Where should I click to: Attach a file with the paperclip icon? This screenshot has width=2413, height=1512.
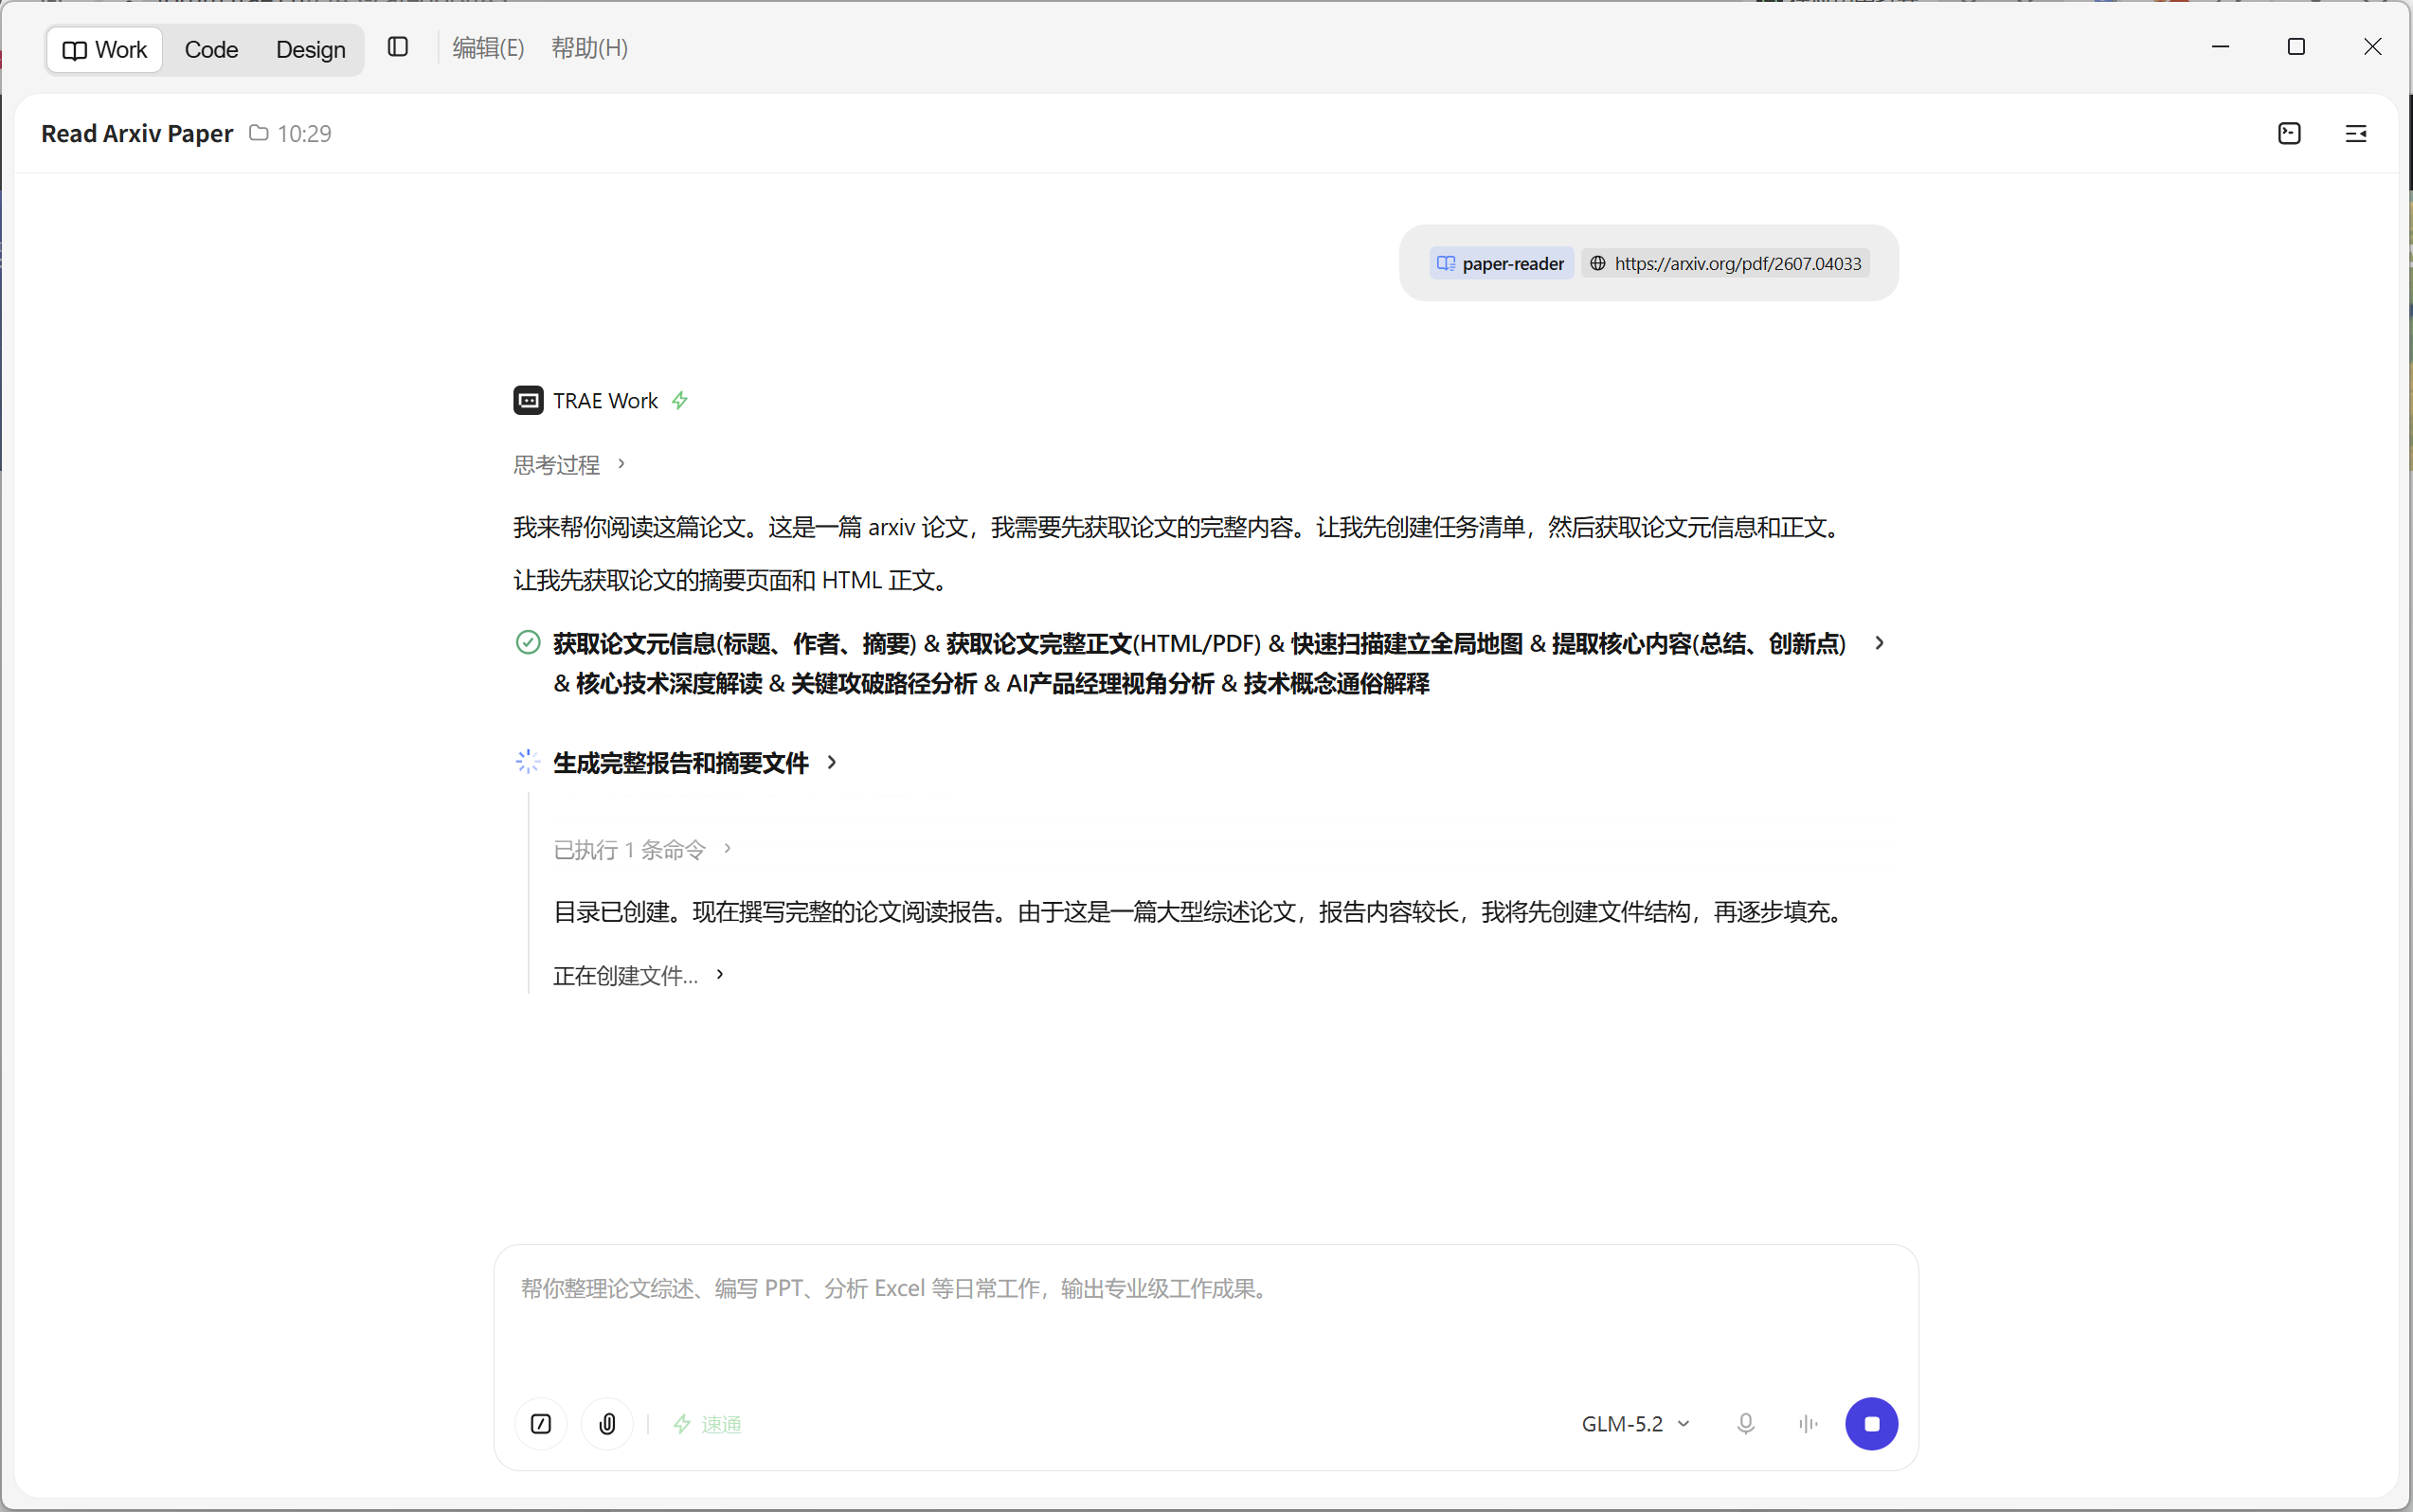(607, 1423)
